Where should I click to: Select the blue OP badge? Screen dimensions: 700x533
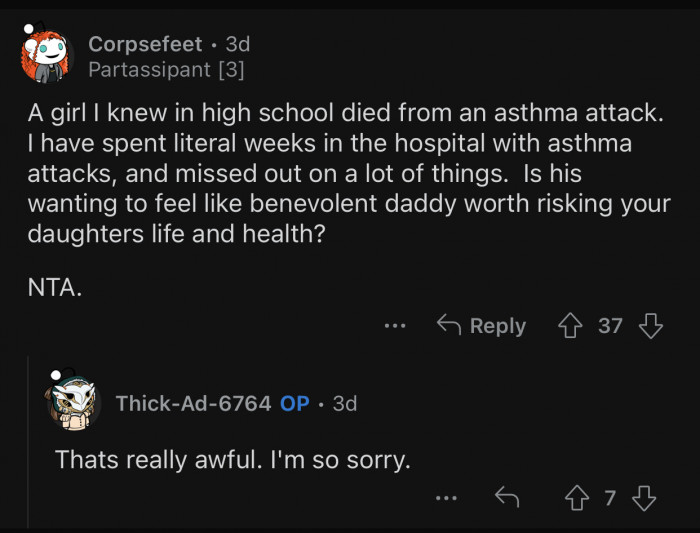click(295, 403)
